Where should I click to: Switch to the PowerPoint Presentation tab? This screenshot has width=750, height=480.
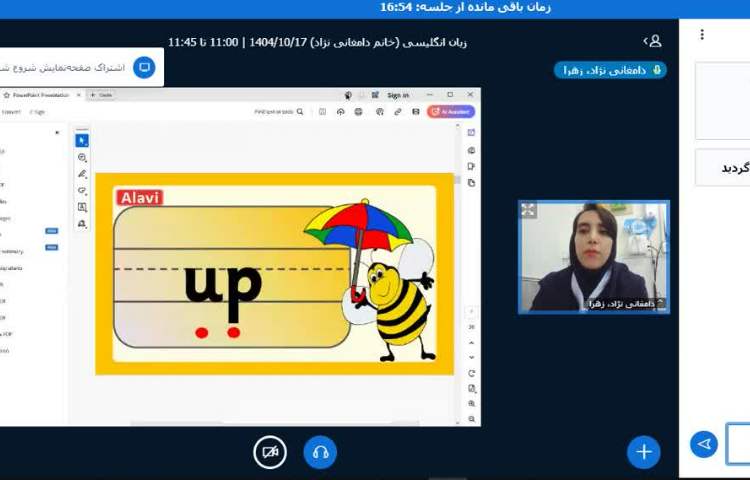coord(41,95)
